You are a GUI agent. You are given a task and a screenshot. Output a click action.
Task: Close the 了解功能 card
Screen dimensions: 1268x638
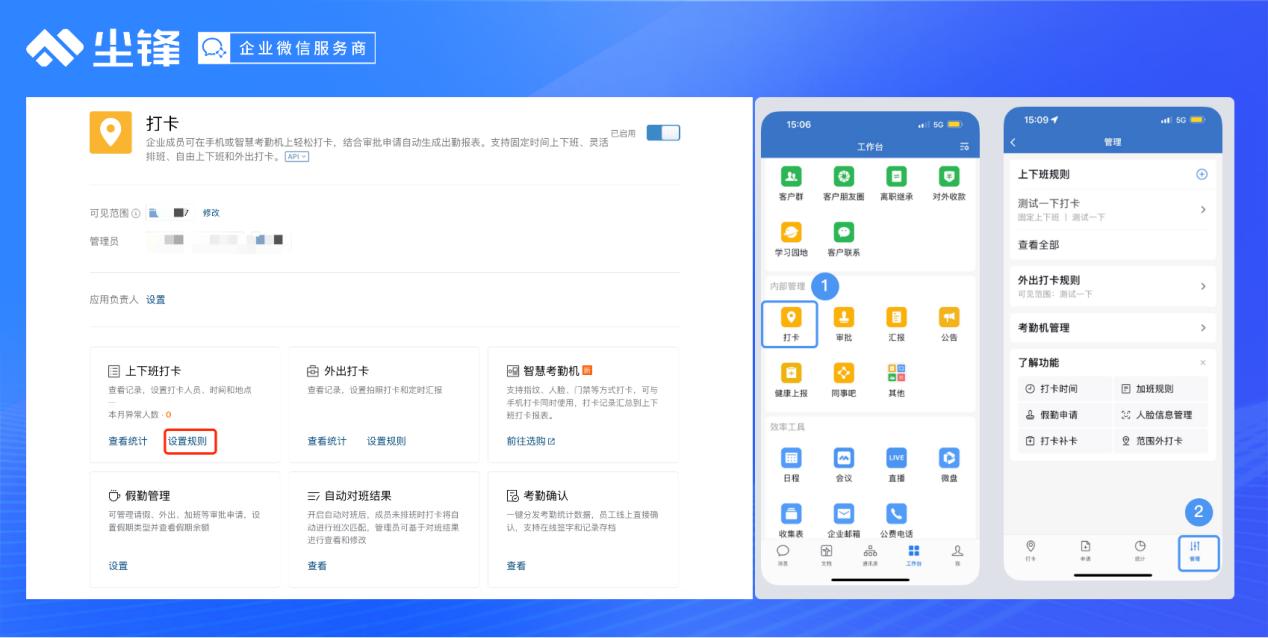click(x=1202, y=362)
